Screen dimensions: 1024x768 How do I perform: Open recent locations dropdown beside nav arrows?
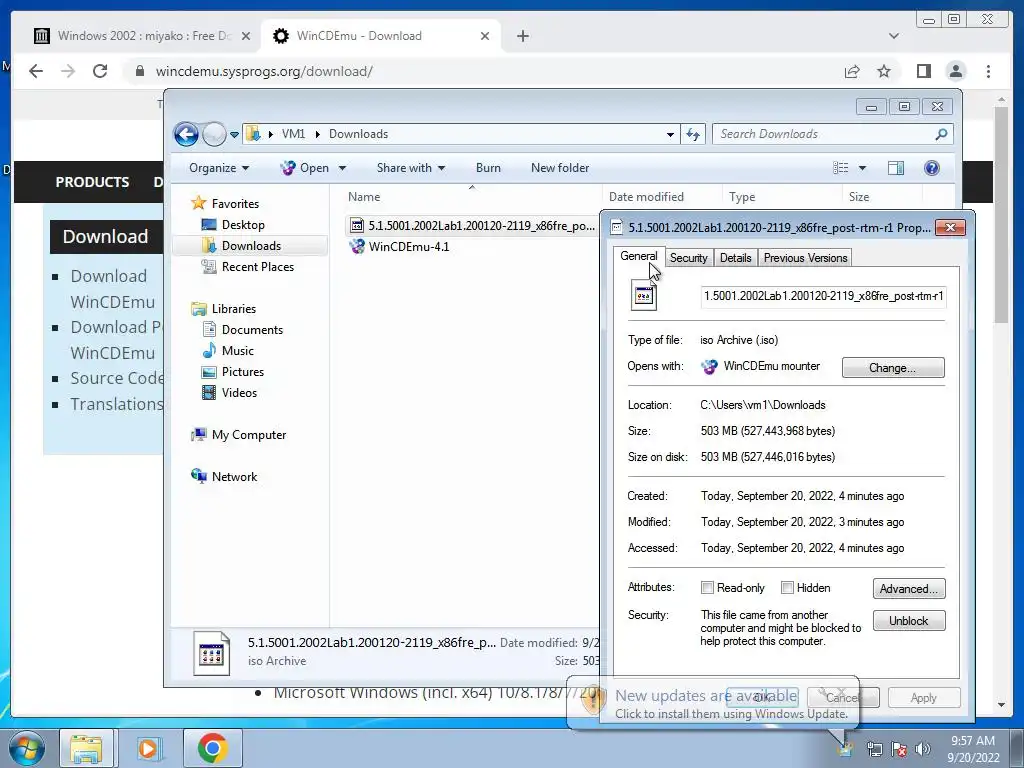pos(234,135)
